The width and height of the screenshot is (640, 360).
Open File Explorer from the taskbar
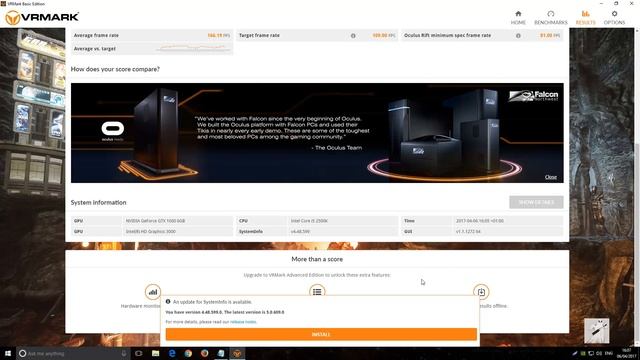point(156,353)
